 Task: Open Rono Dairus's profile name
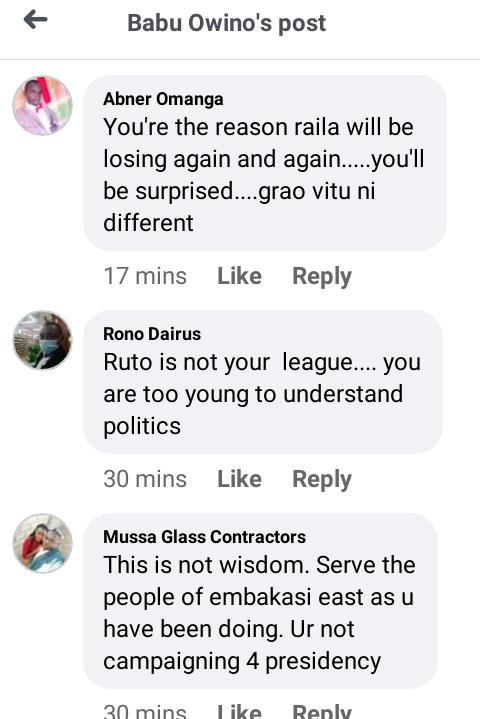pos(152,334)
